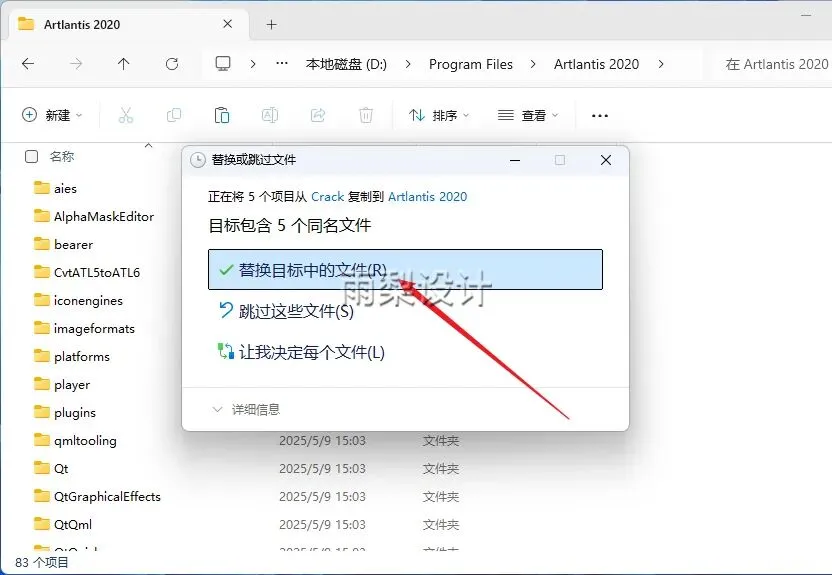Click the Crack source link in dialog

coord(327,197)
